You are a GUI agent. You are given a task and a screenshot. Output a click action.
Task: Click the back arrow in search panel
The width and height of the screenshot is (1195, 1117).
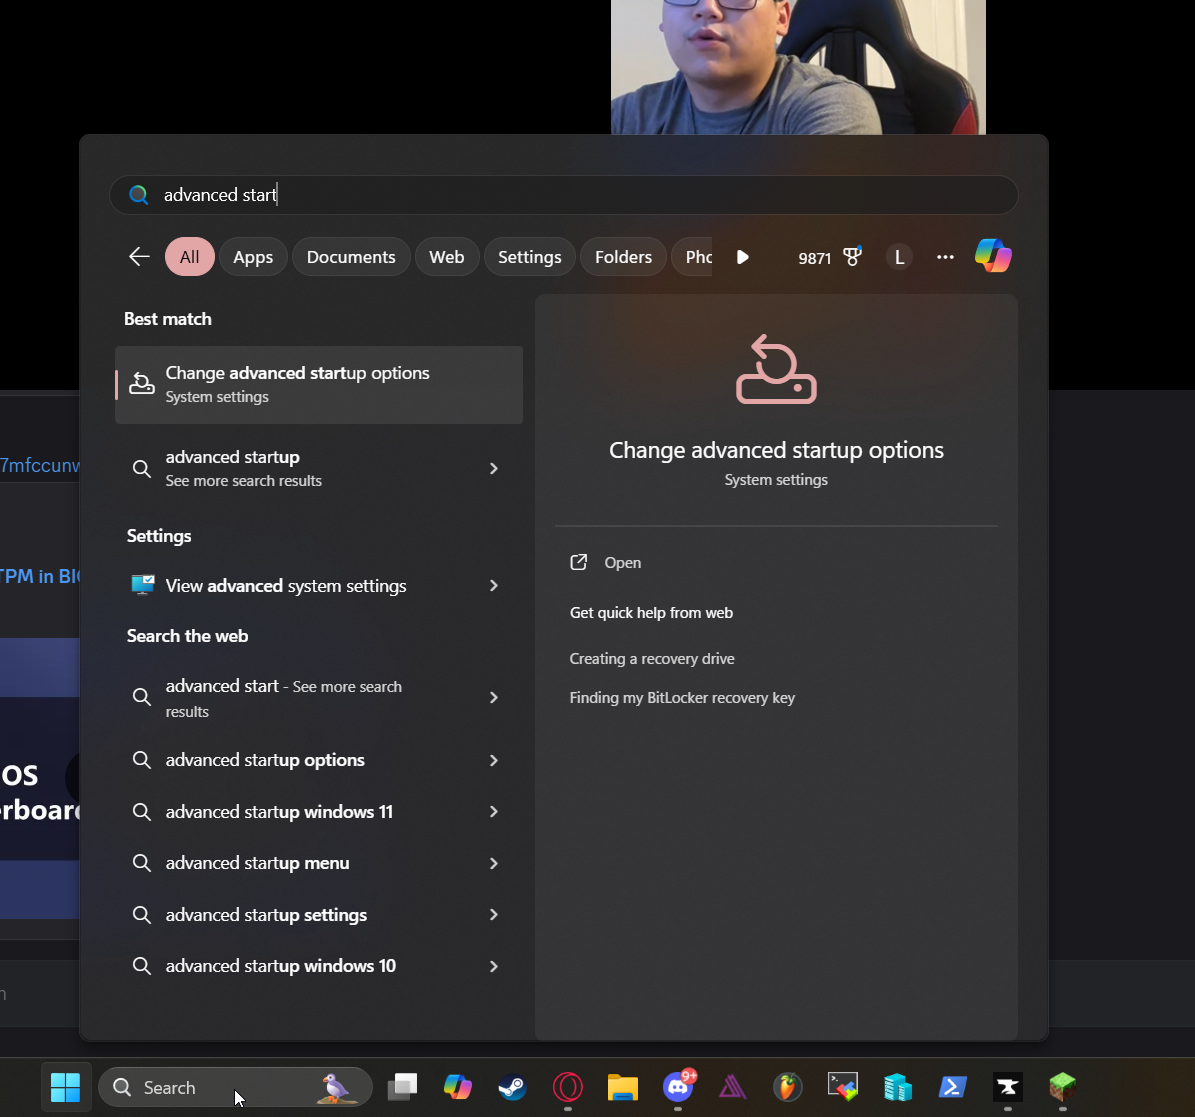[x=139, y=257]
